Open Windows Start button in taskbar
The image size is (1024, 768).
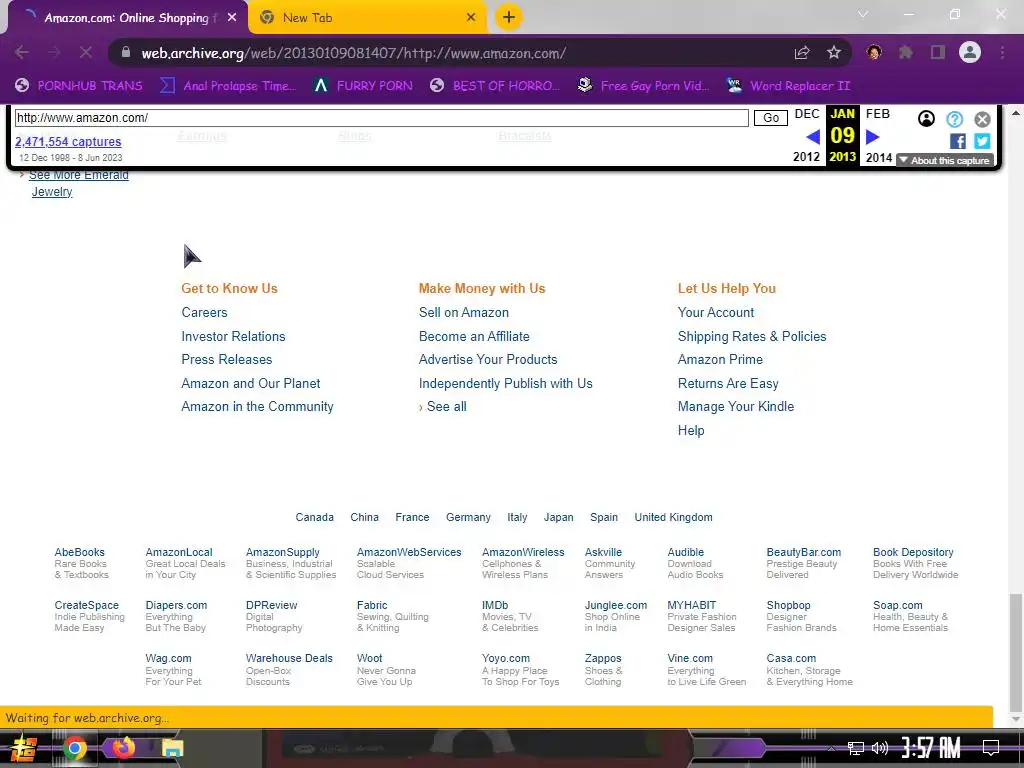pos(23,748)
